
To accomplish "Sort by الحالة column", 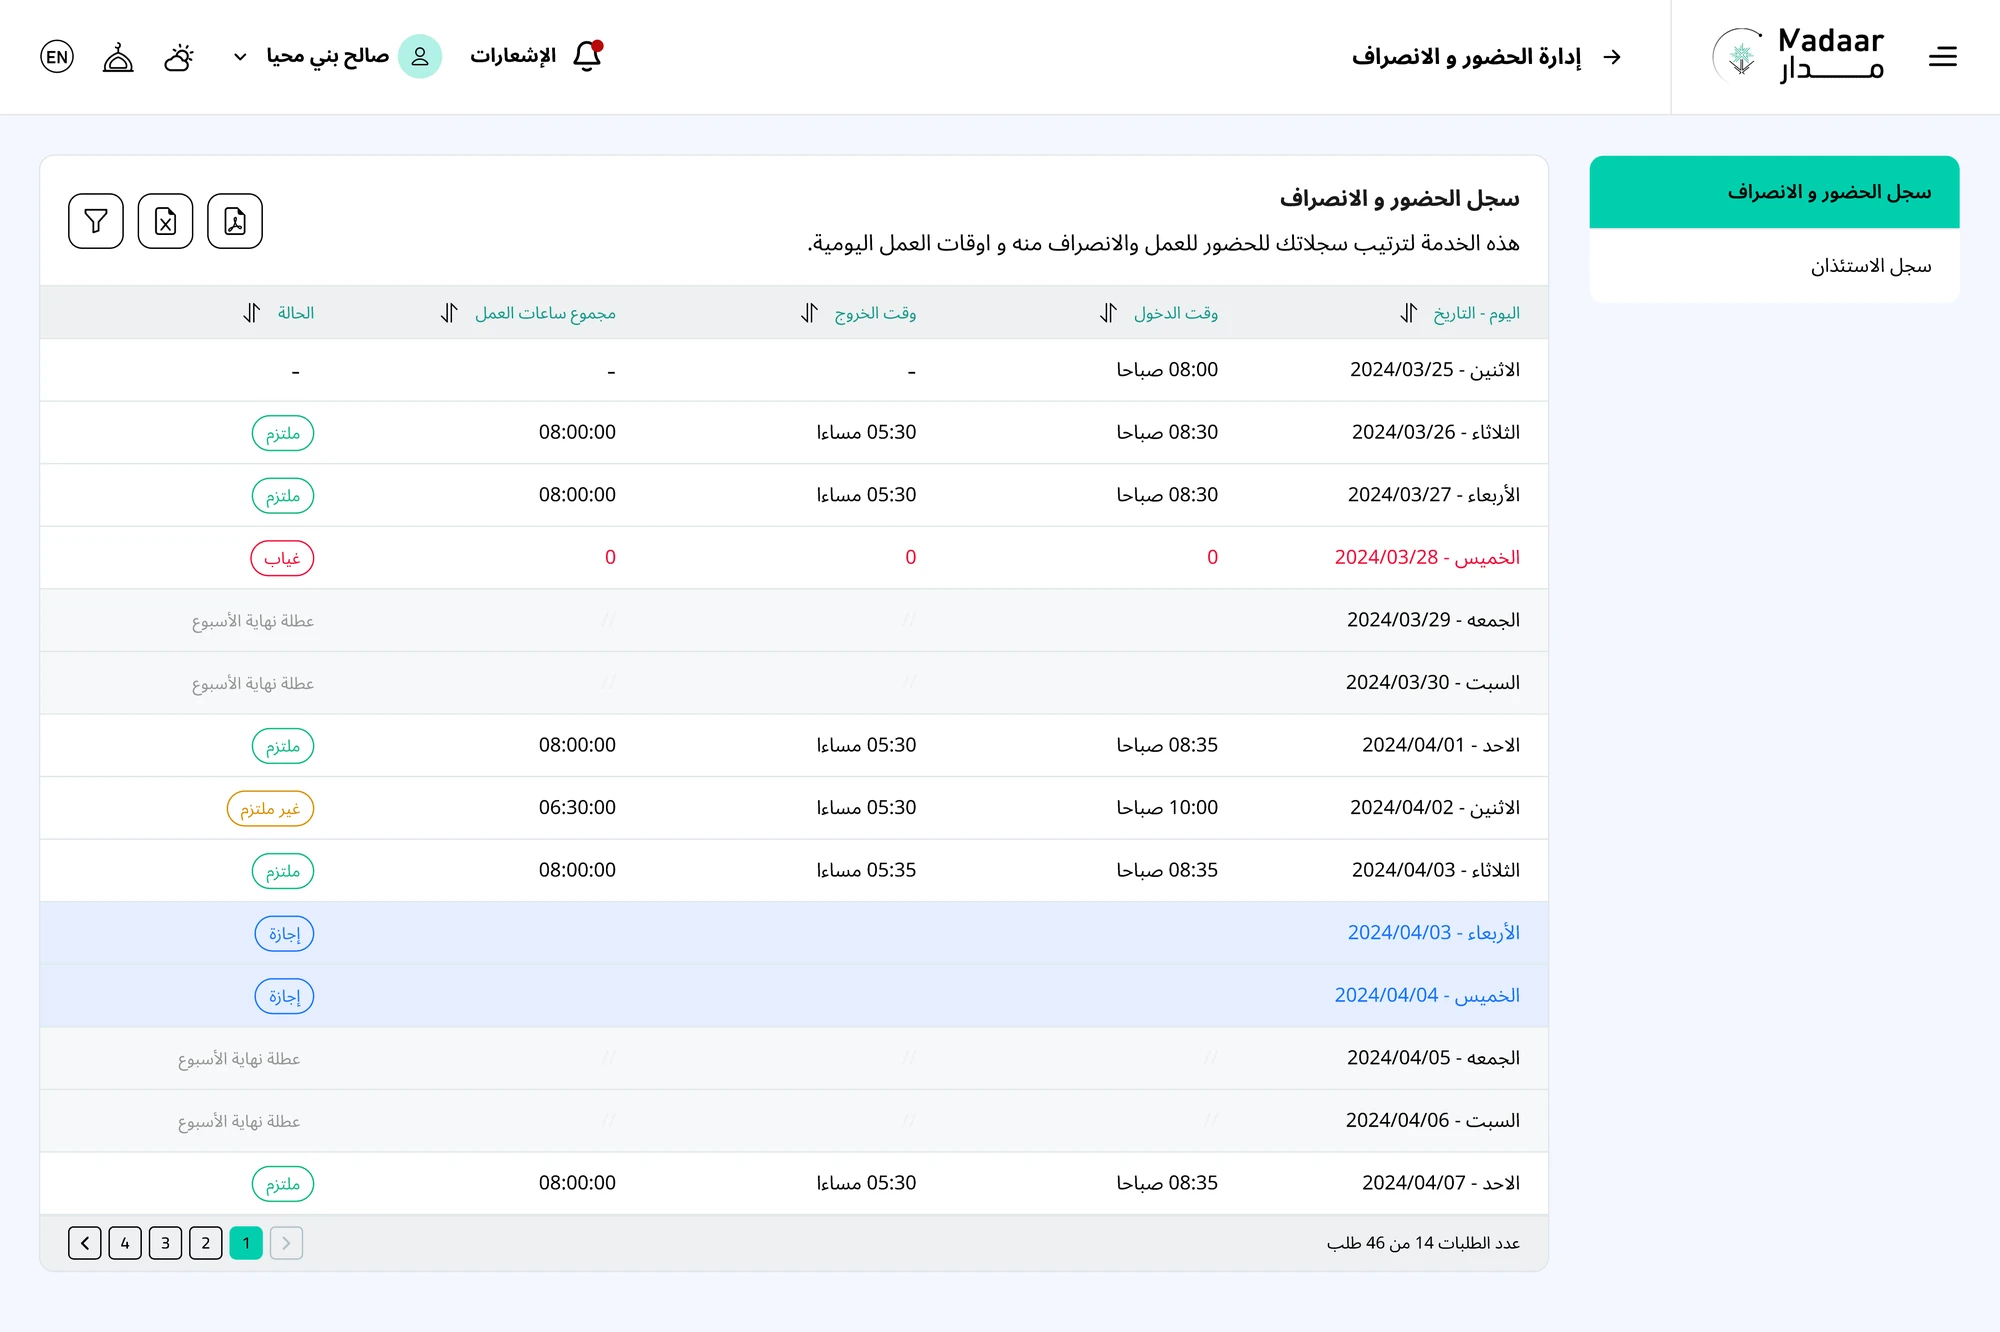I will pos(252,313).
